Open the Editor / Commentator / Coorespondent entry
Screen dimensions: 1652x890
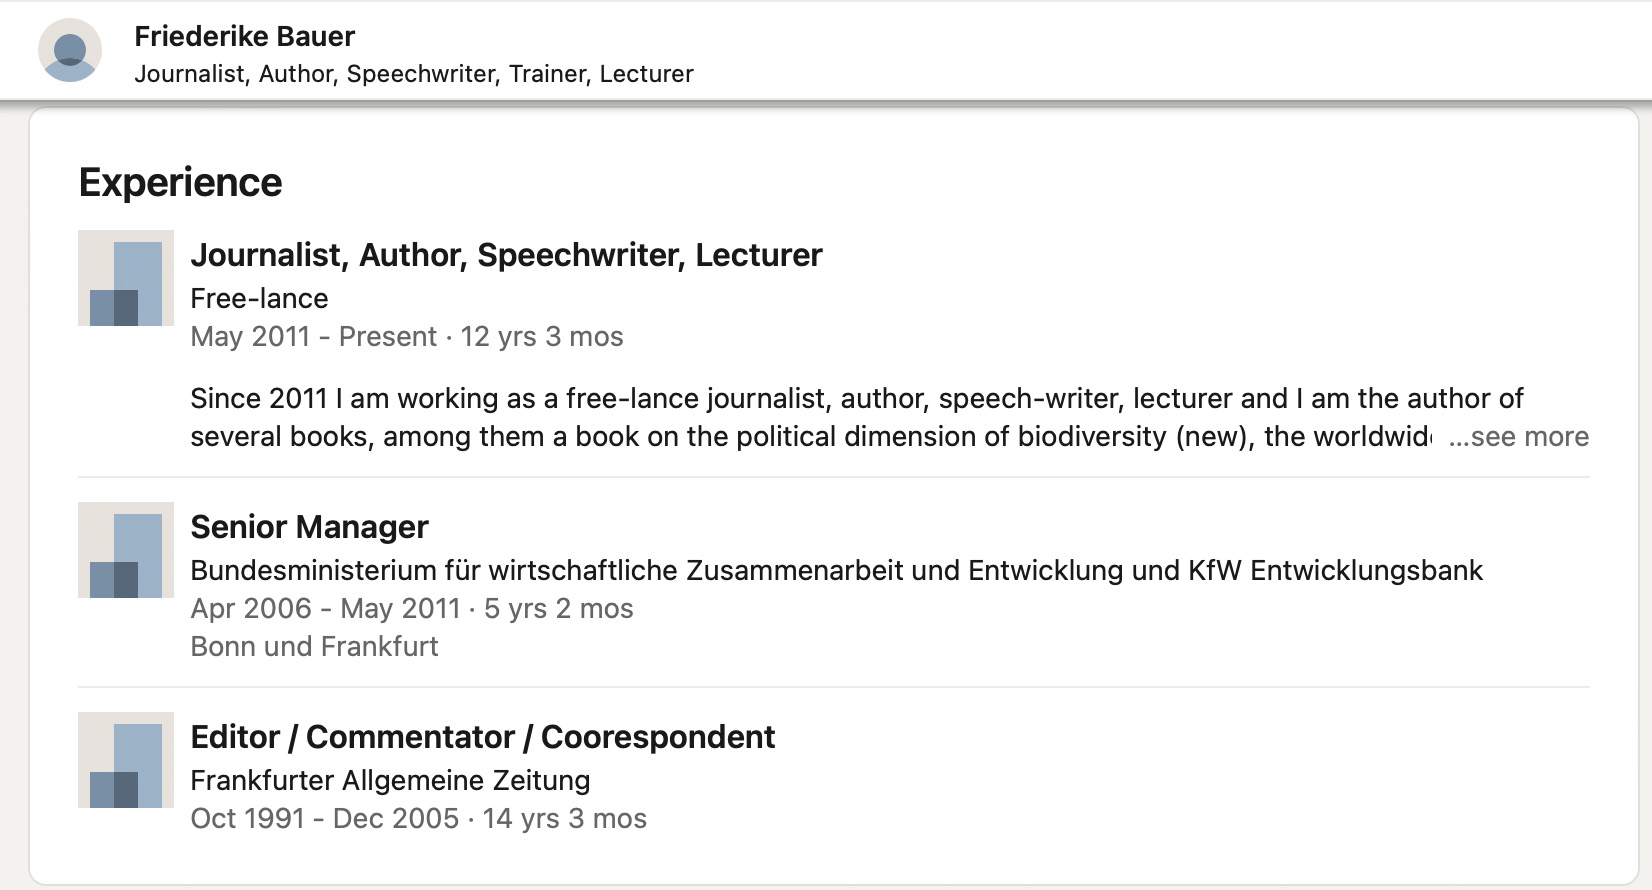[x=482, y=737]
